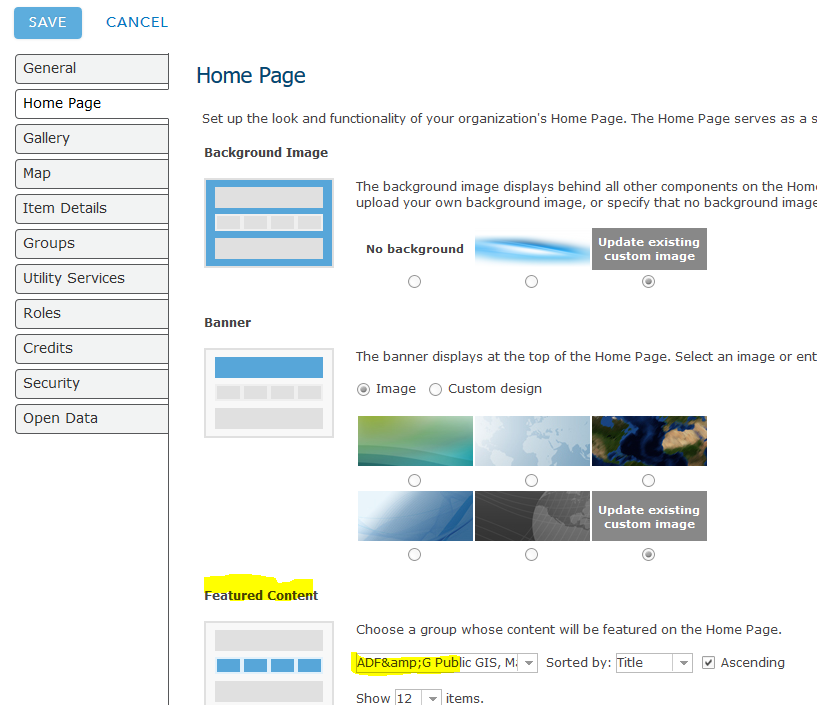
Task: Toggle the Ascending checkbox
Action: 708,663
